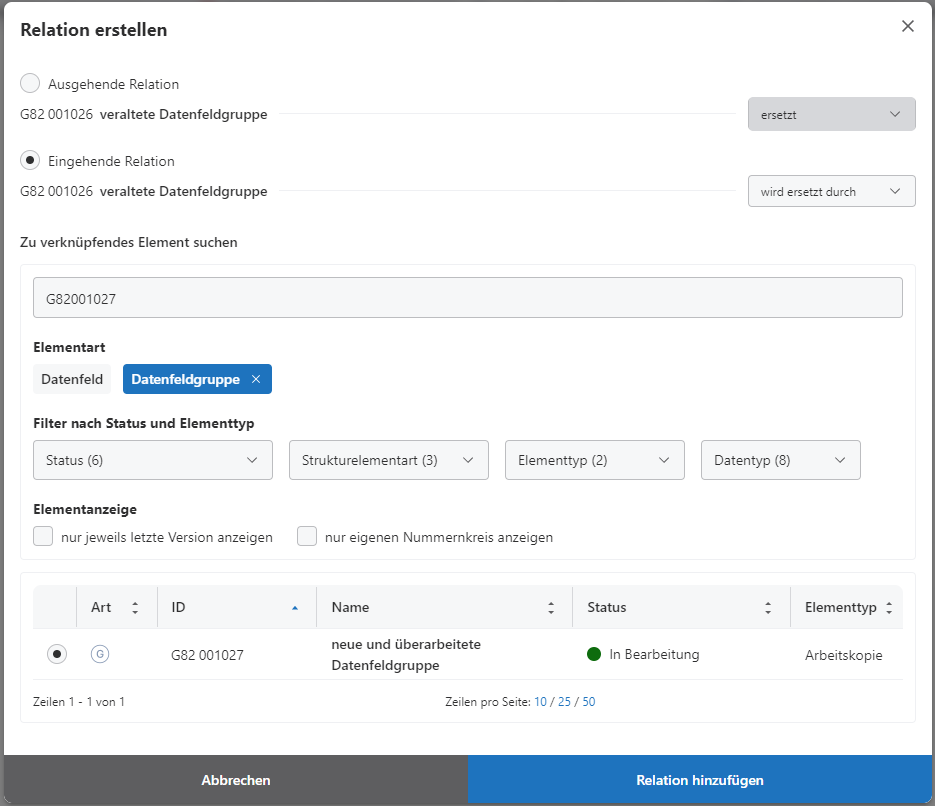Enable nur eigenen Nummernkreis anzeigen
Viewport: 935px width, 806px height.
click(307, 536)
